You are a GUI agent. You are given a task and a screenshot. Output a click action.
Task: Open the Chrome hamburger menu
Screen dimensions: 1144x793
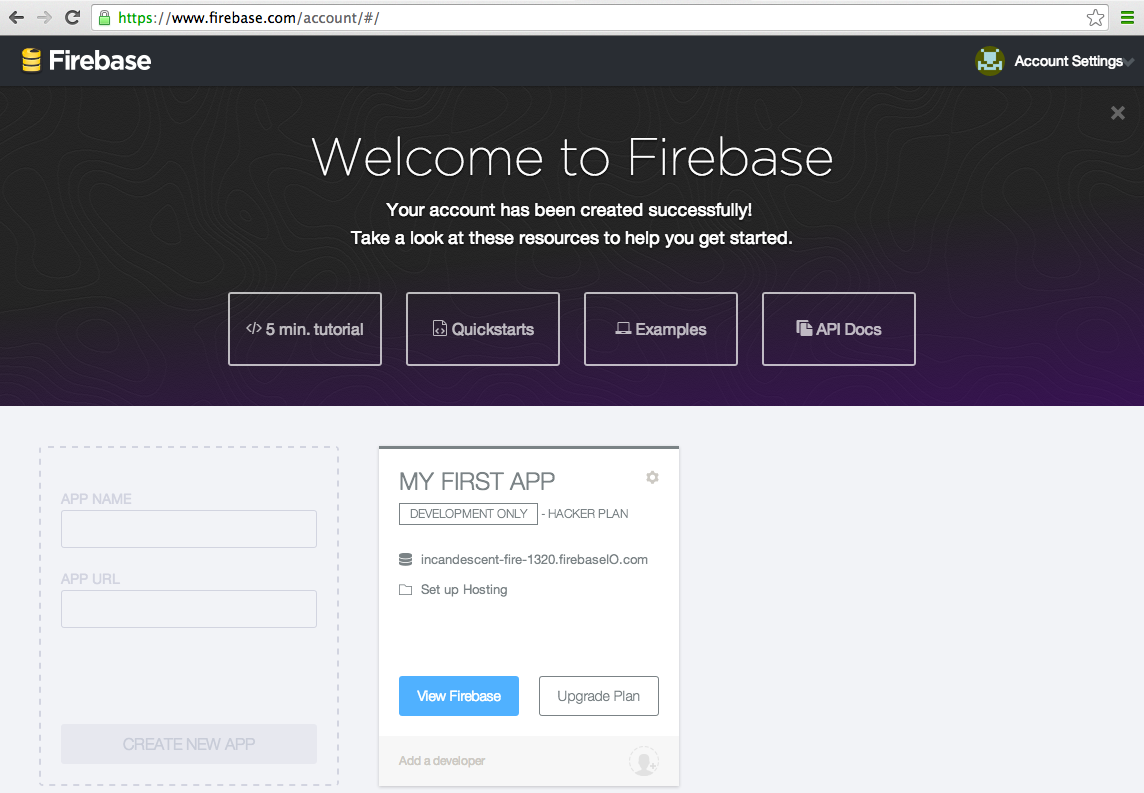(x=1127, y=17)
